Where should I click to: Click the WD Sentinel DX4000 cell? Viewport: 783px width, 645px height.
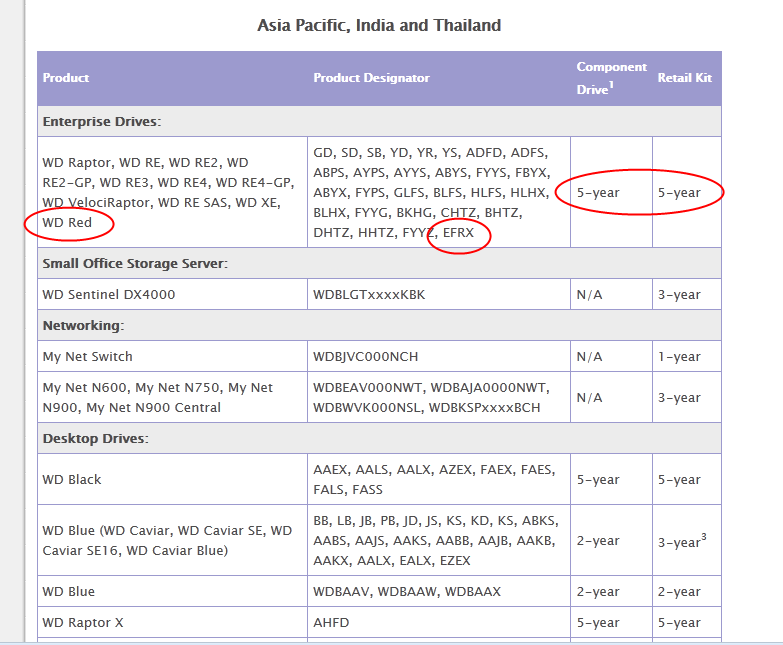pyautogui.click(x=172, y=294)
